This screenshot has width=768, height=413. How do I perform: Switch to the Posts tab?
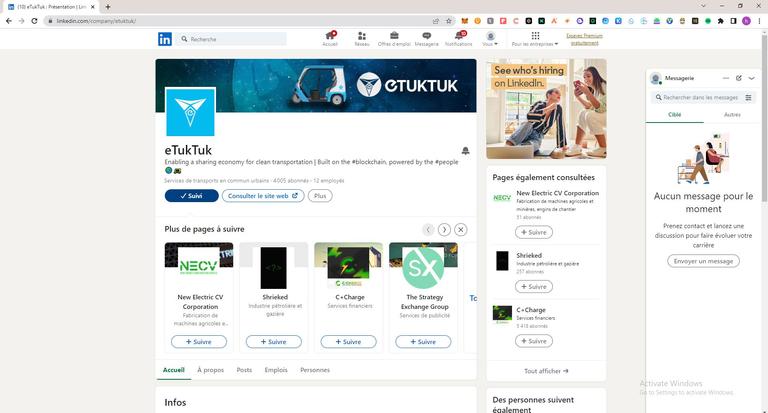click(x=244, y=370)
